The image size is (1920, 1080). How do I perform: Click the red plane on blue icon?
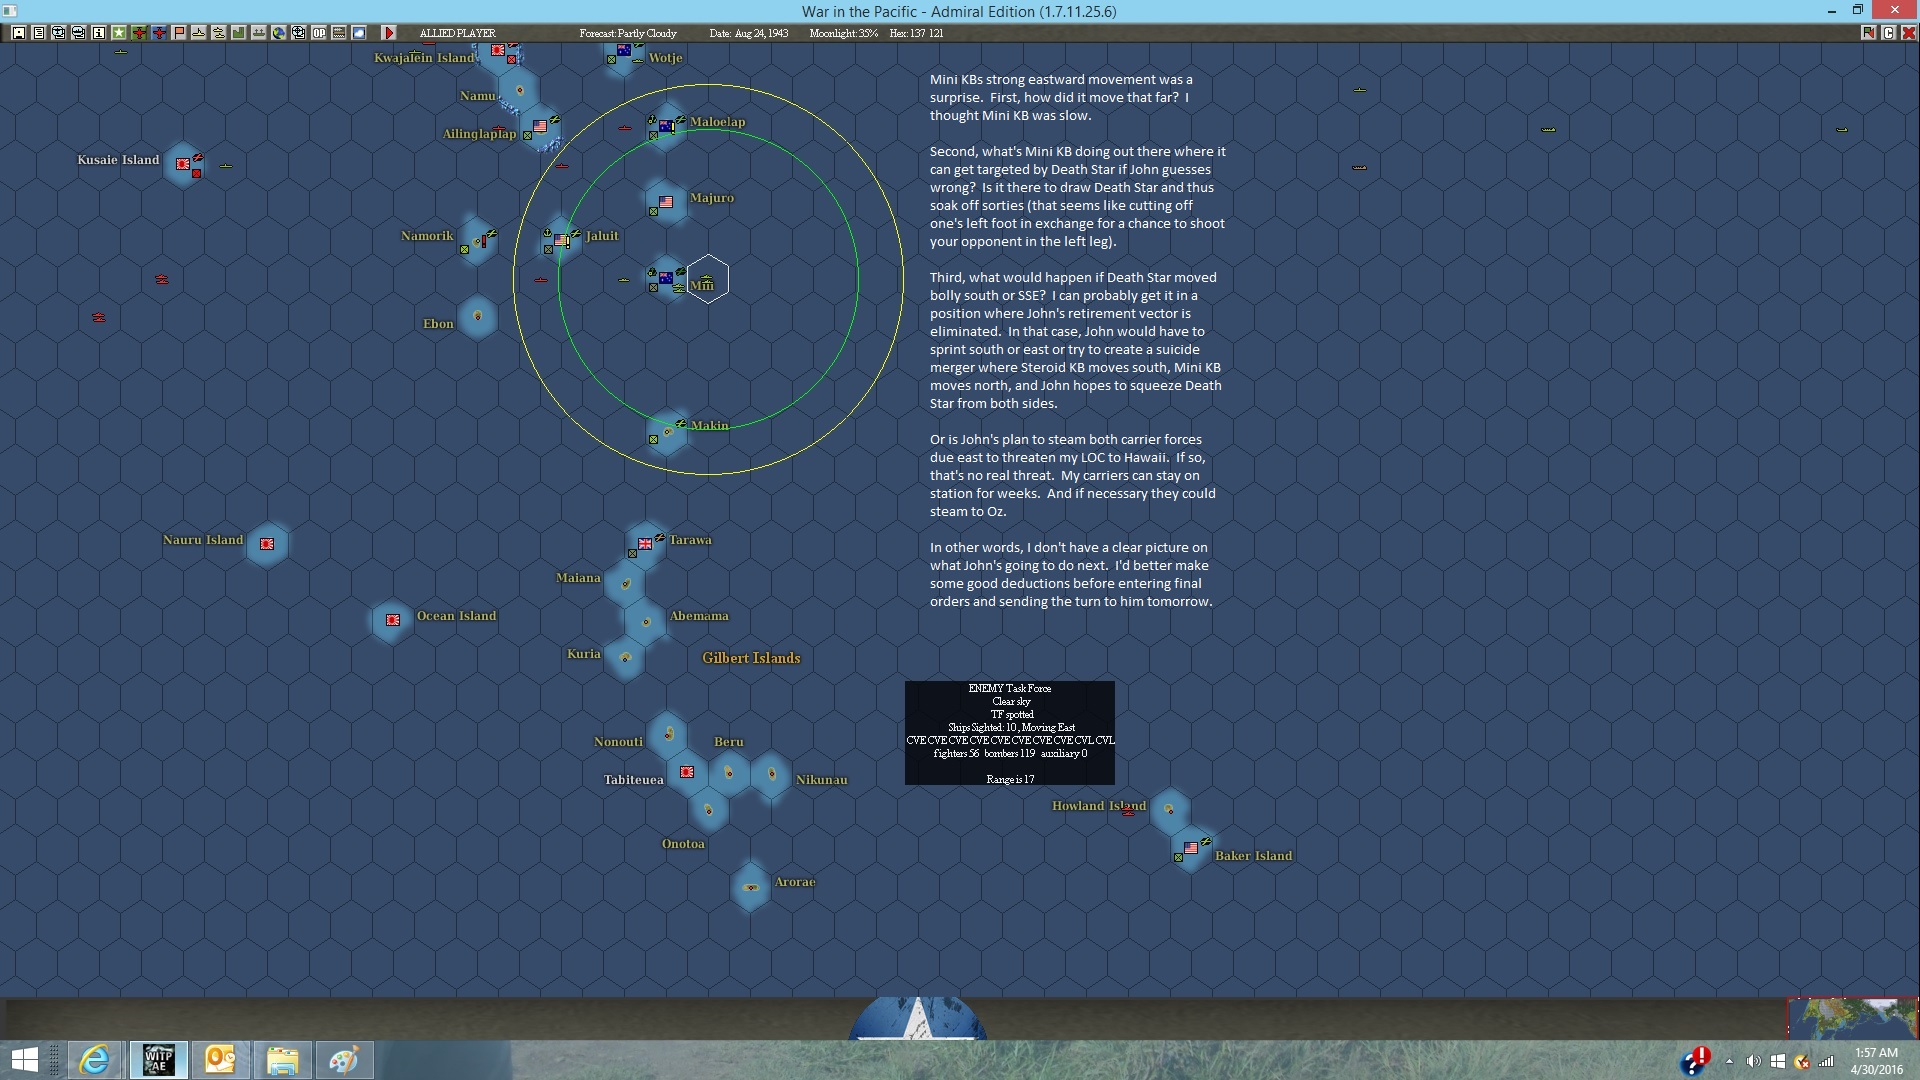(159, 33)
